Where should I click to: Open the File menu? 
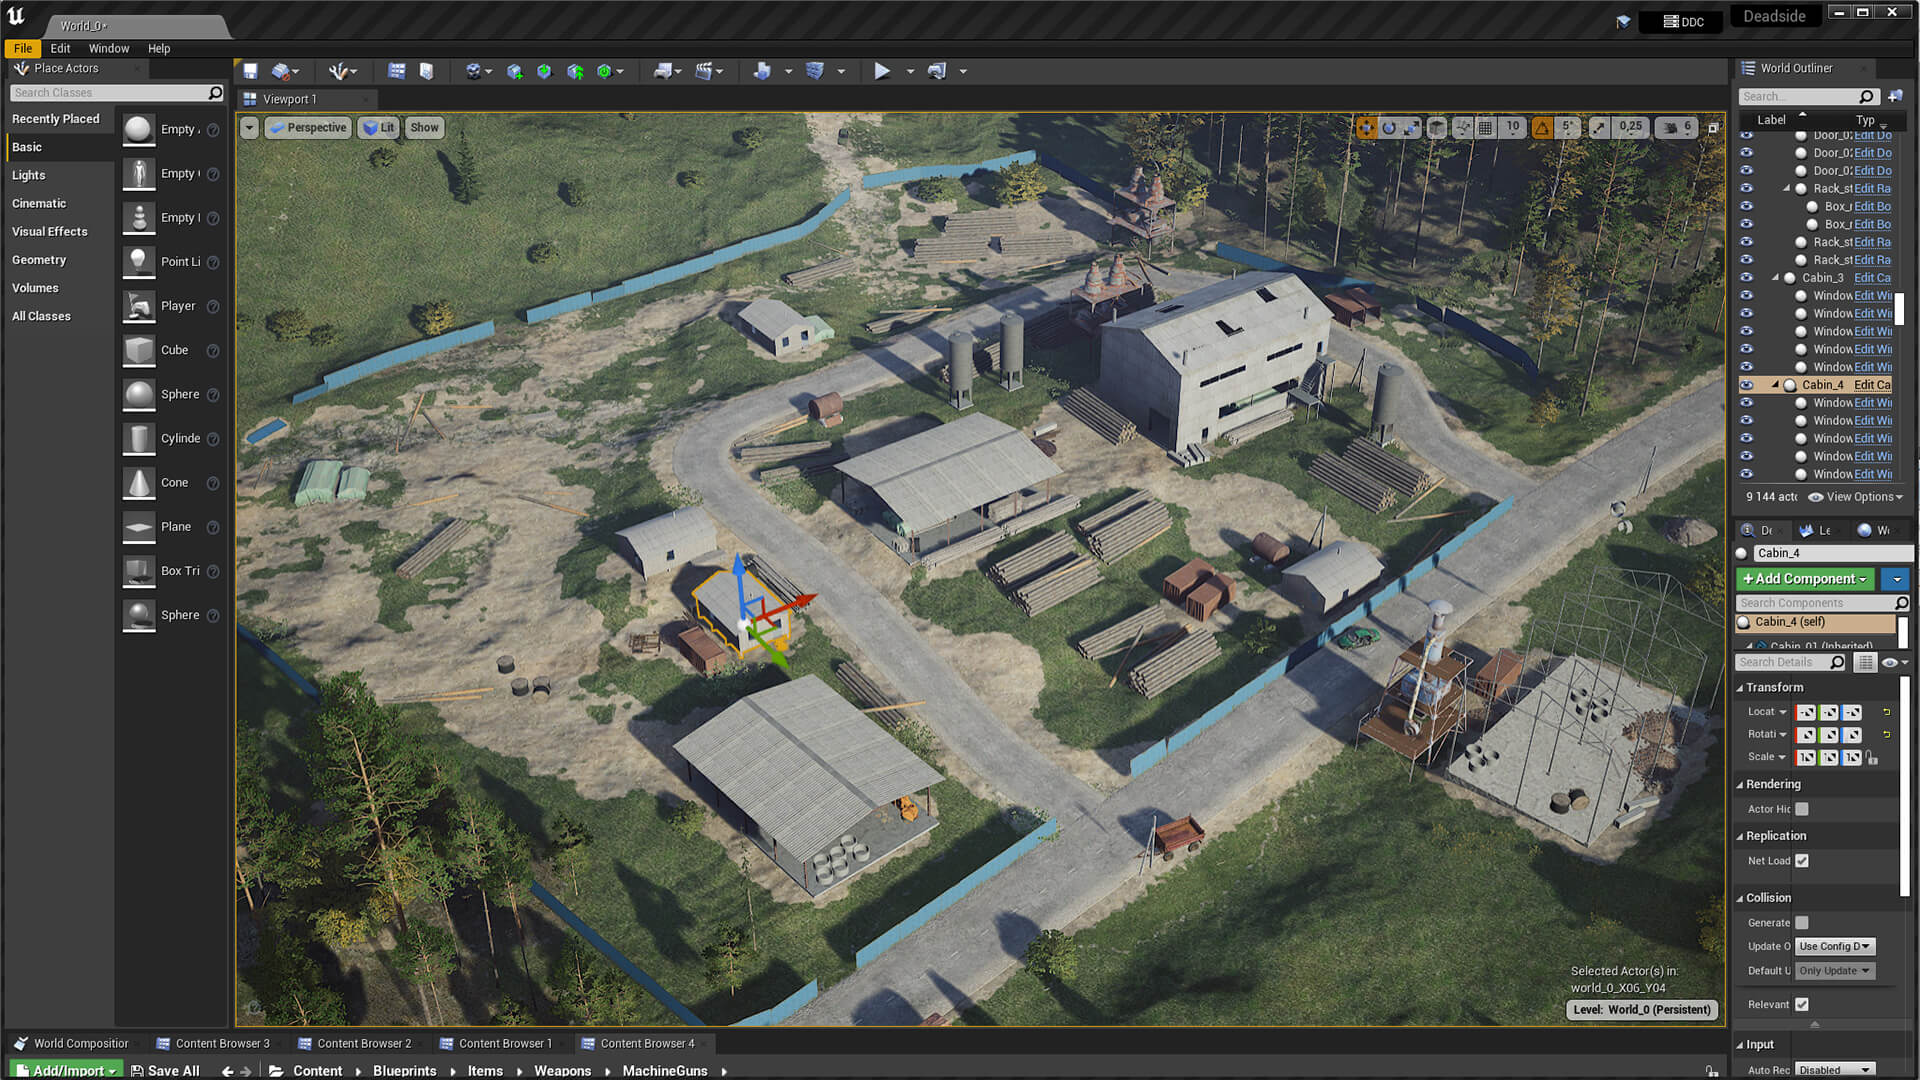[23, 48]
